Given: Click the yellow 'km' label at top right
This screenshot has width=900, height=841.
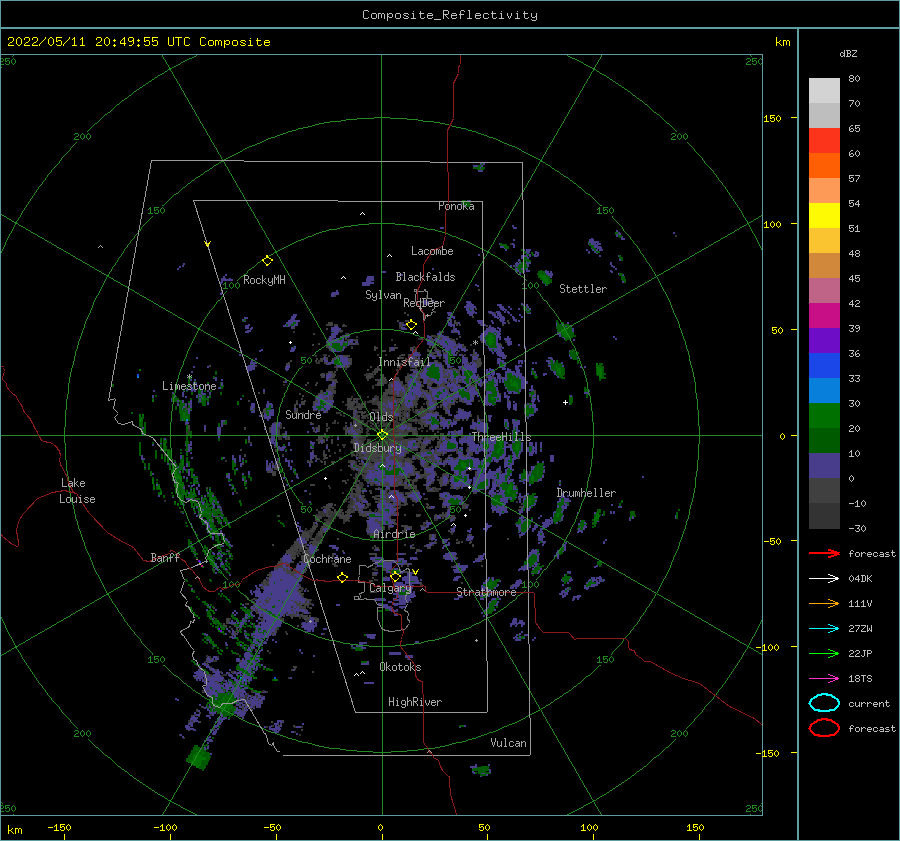Looking at the screenshot, I should 782,42.
